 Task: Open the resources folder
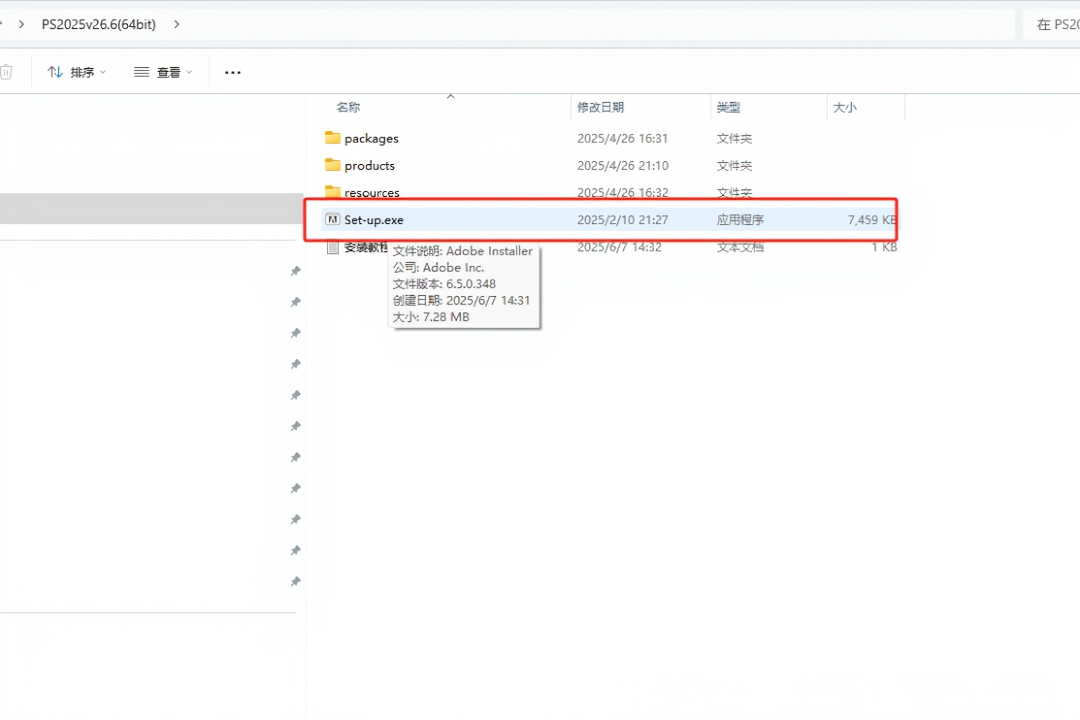pos(372,192)
